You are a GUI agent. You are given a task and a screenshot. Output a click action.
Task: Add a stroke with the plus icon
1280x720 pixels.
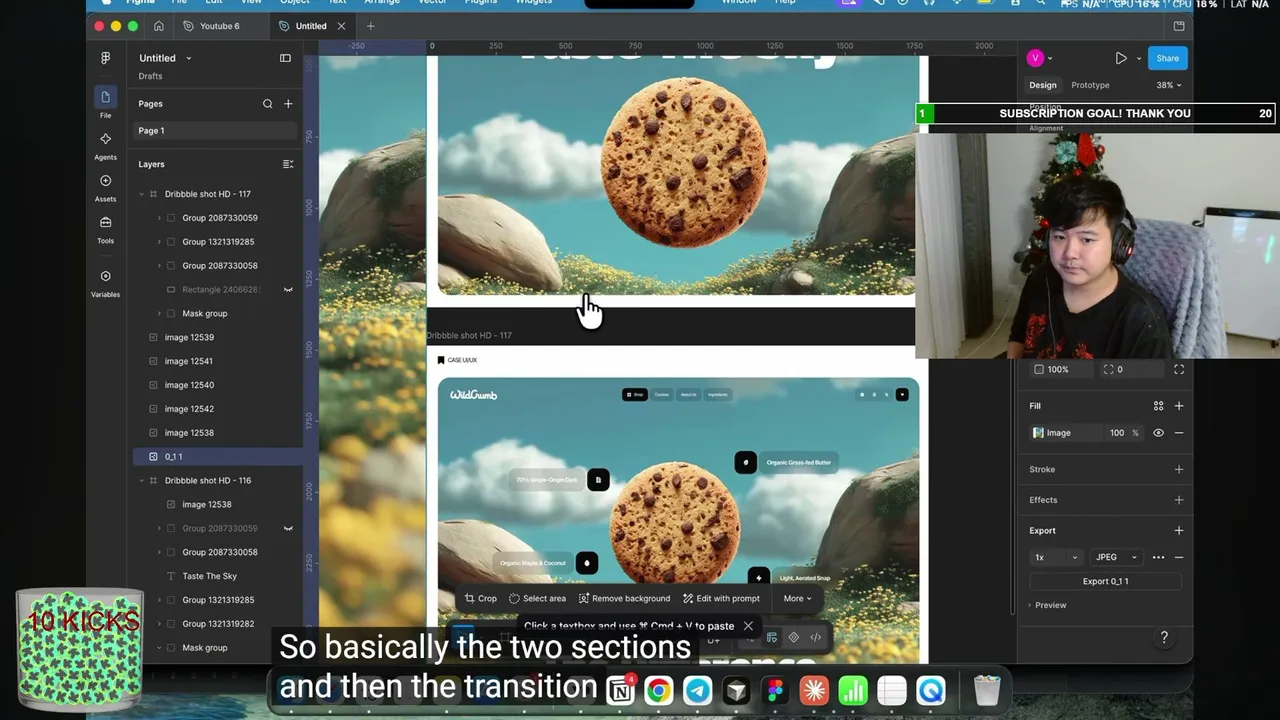tap(1179, 469)
